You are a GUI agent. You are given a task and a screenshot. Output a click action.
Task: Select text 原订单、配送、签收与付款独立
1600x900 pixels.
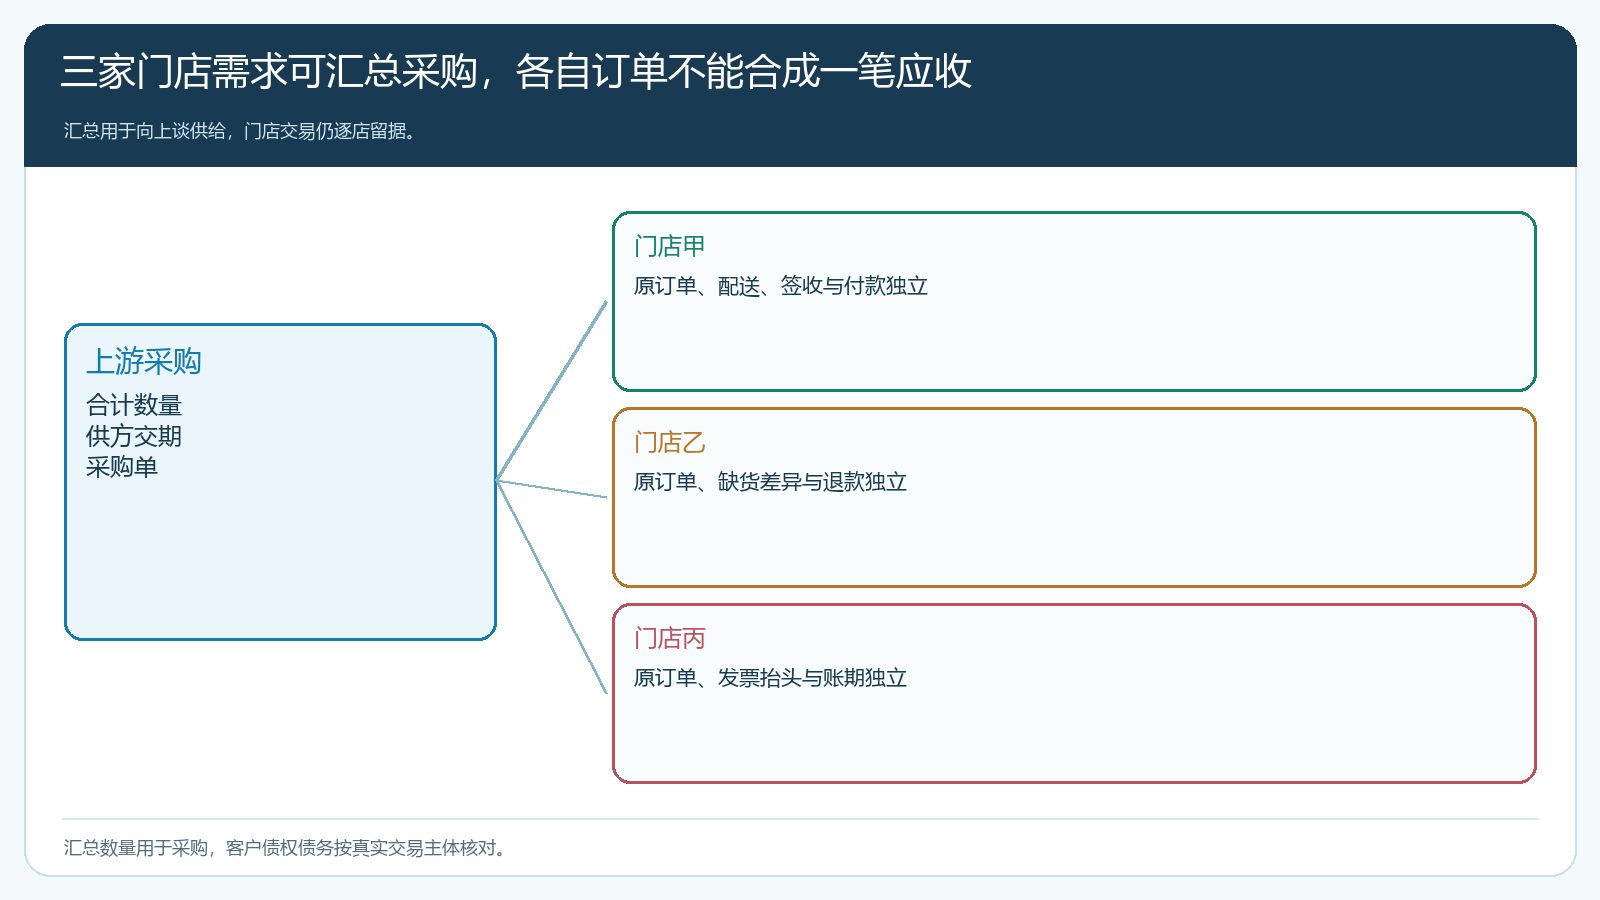781,286
